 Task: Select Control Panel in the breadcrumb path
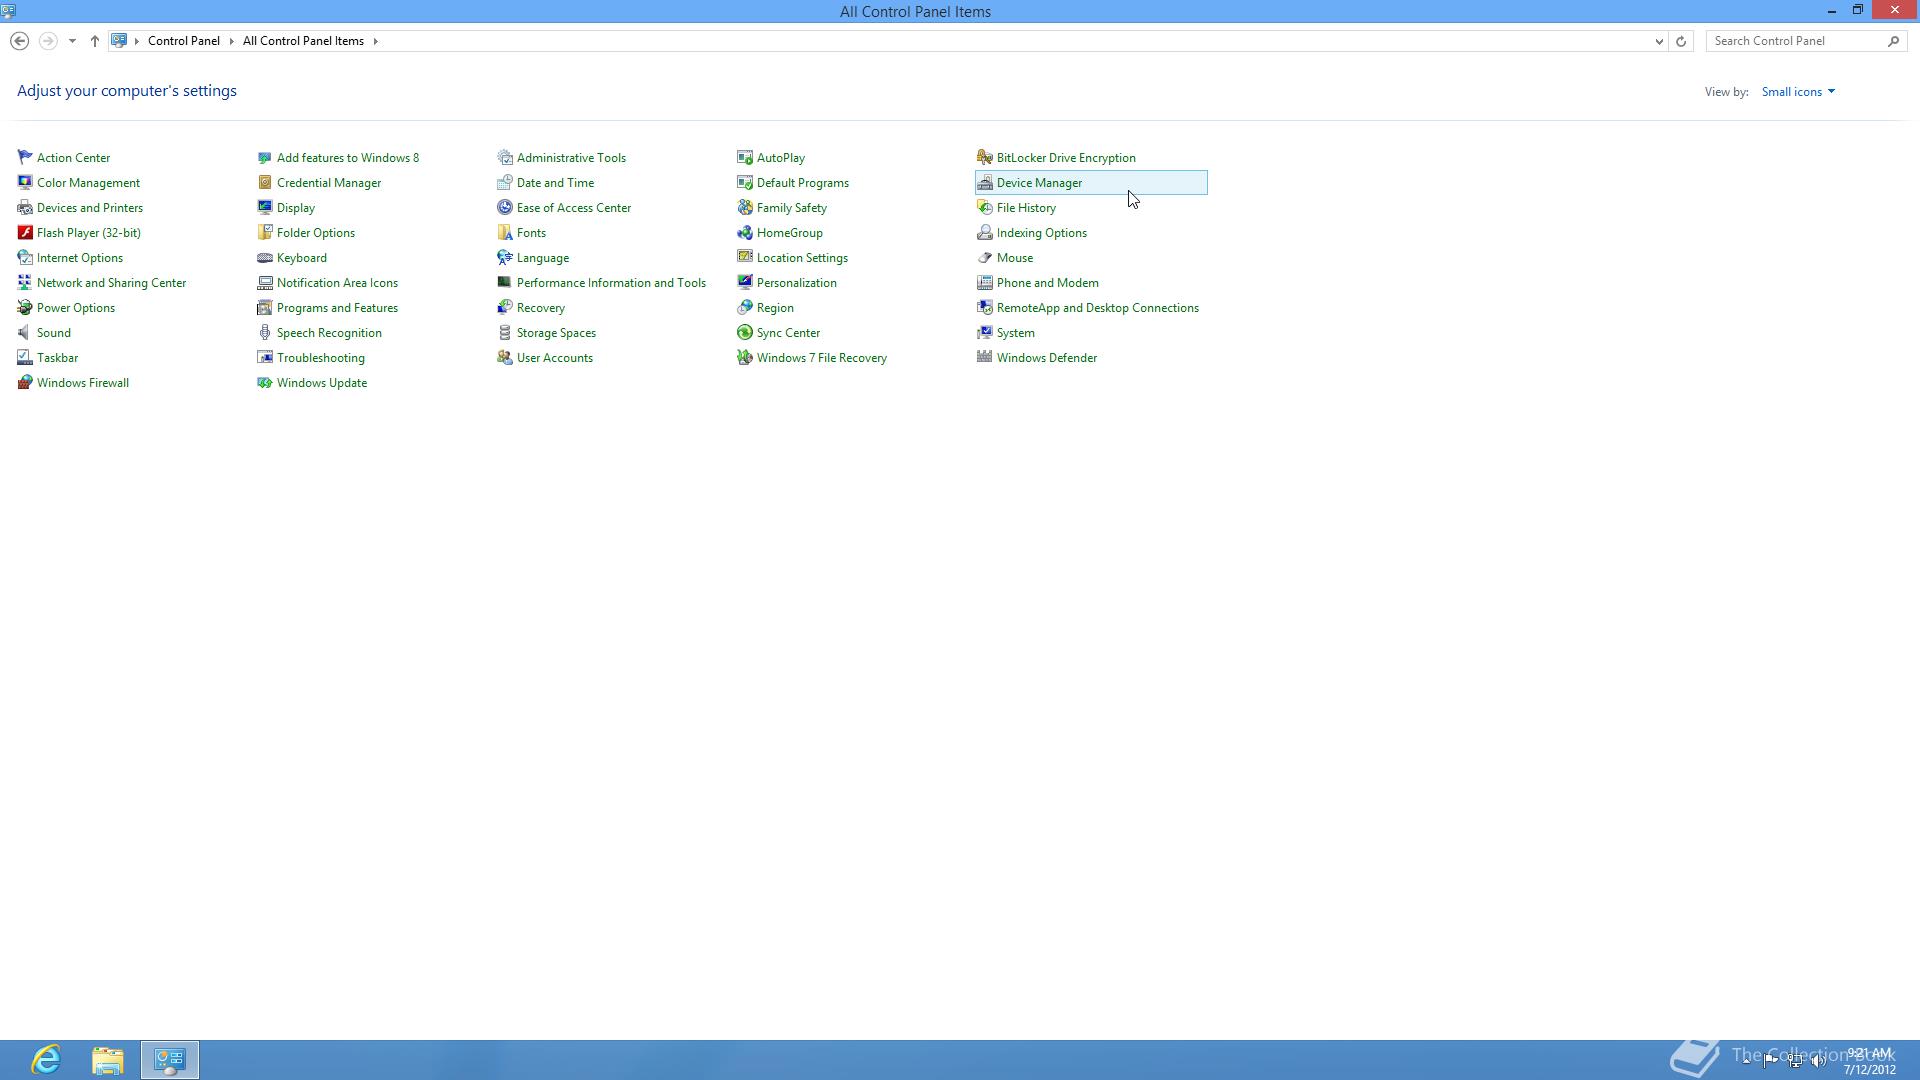click(183, 41)
